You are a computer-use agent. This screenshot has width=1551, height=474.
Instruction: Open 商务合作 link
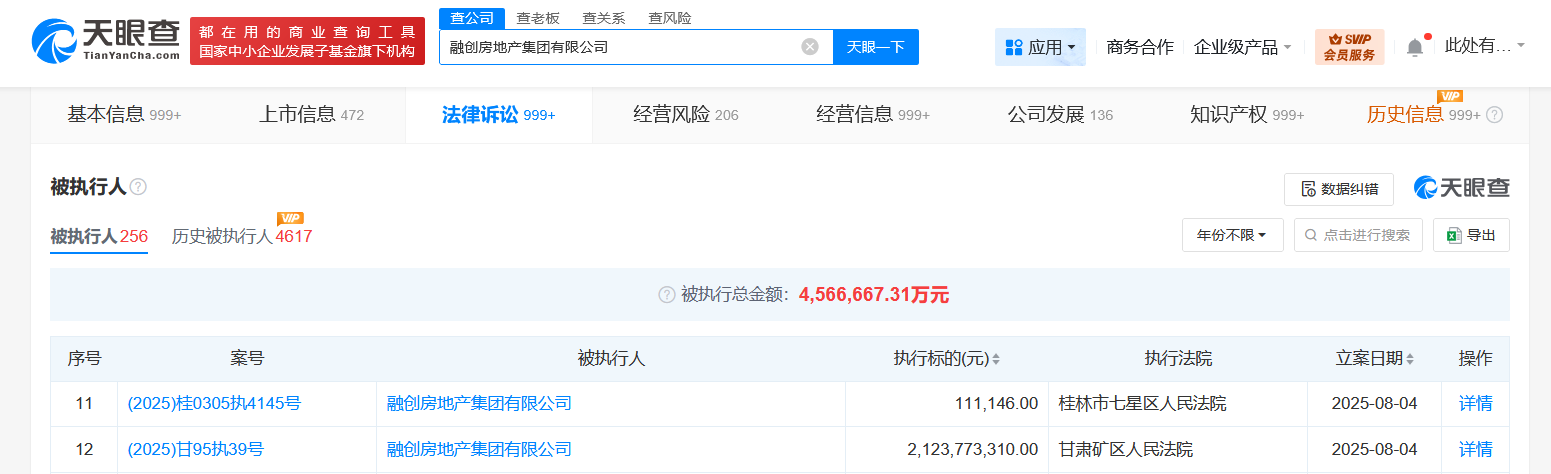coord(1140,47)
